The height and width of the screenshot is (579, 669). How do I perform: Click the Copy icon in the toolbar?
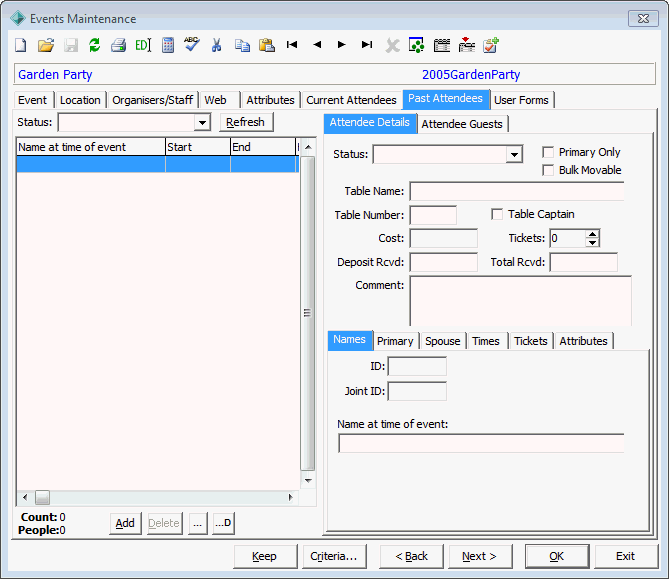pyautogui.click(x=242, y=45)
